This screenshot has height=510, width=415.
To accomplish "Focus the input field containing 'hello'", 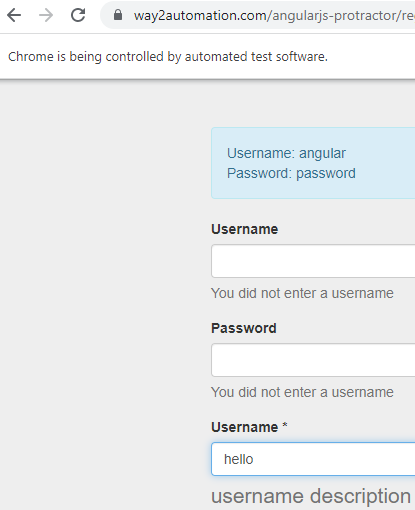I will coord(313,459).
